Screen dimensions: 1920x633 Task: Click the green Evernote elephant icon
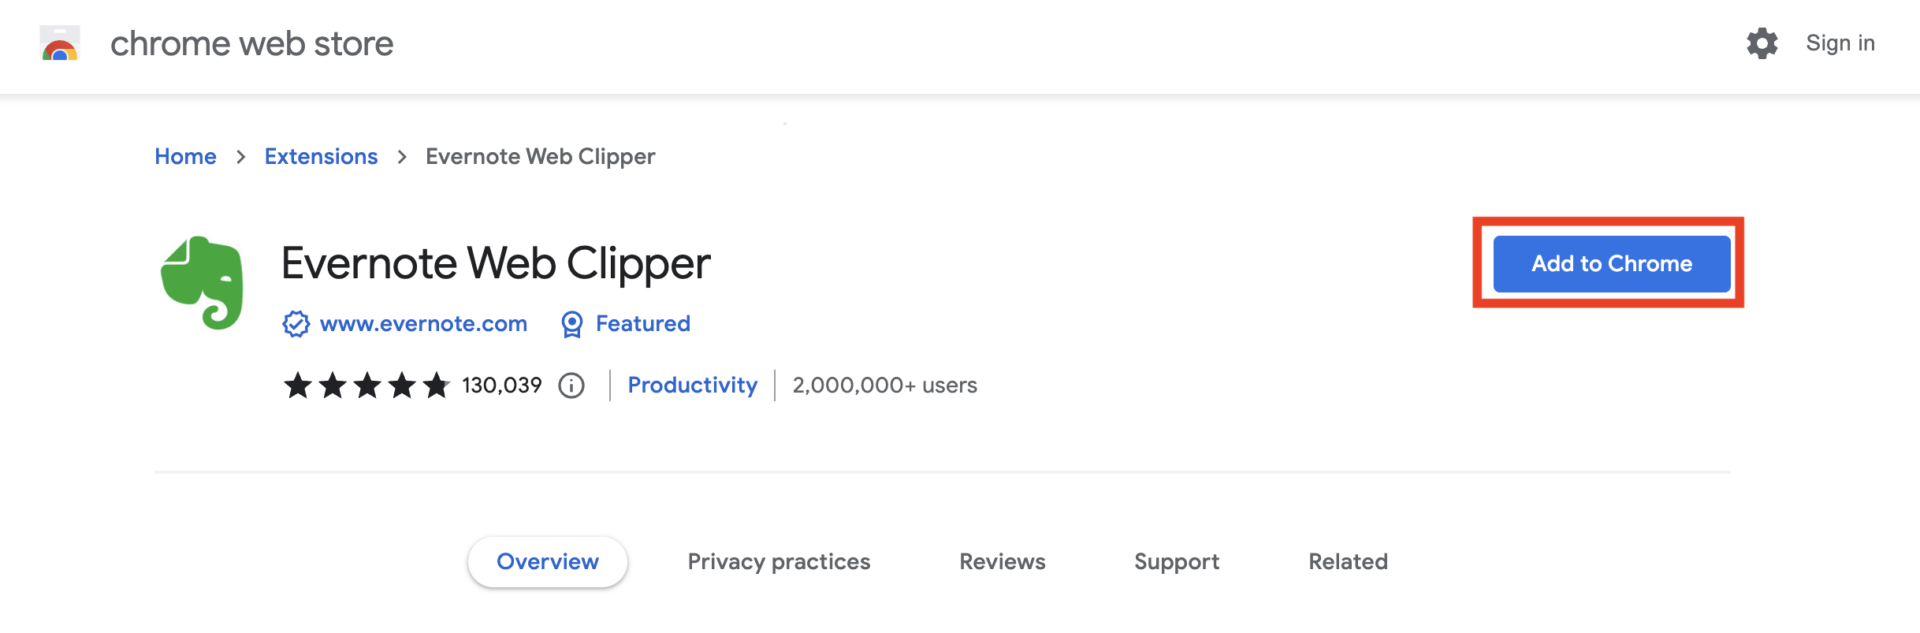click(202, 282)
